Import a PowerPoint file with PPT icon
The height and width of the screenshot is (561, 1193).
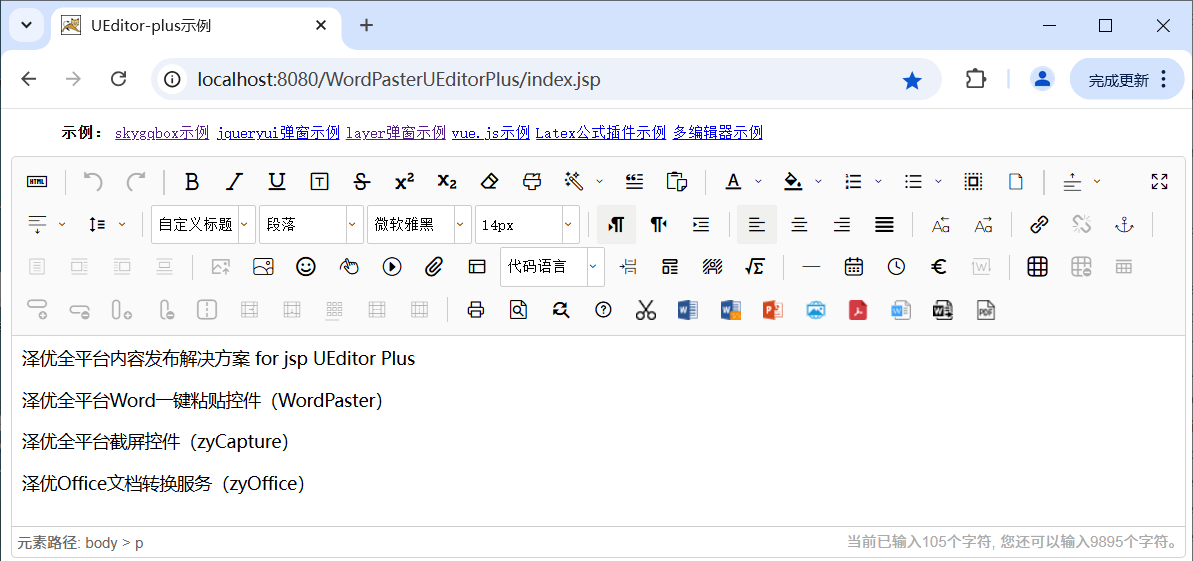pos(773,310)
